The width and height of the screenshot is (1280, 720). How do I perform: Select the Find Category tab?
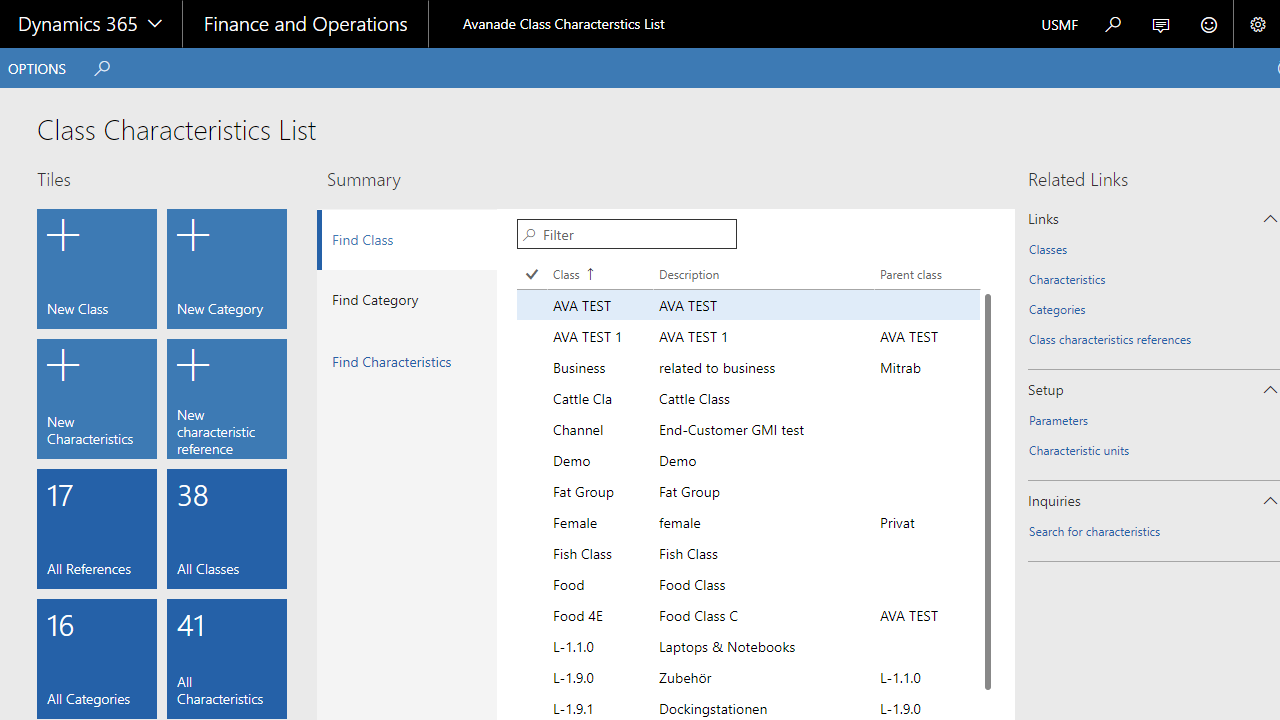pyautogui.click(x=408, y=300)
